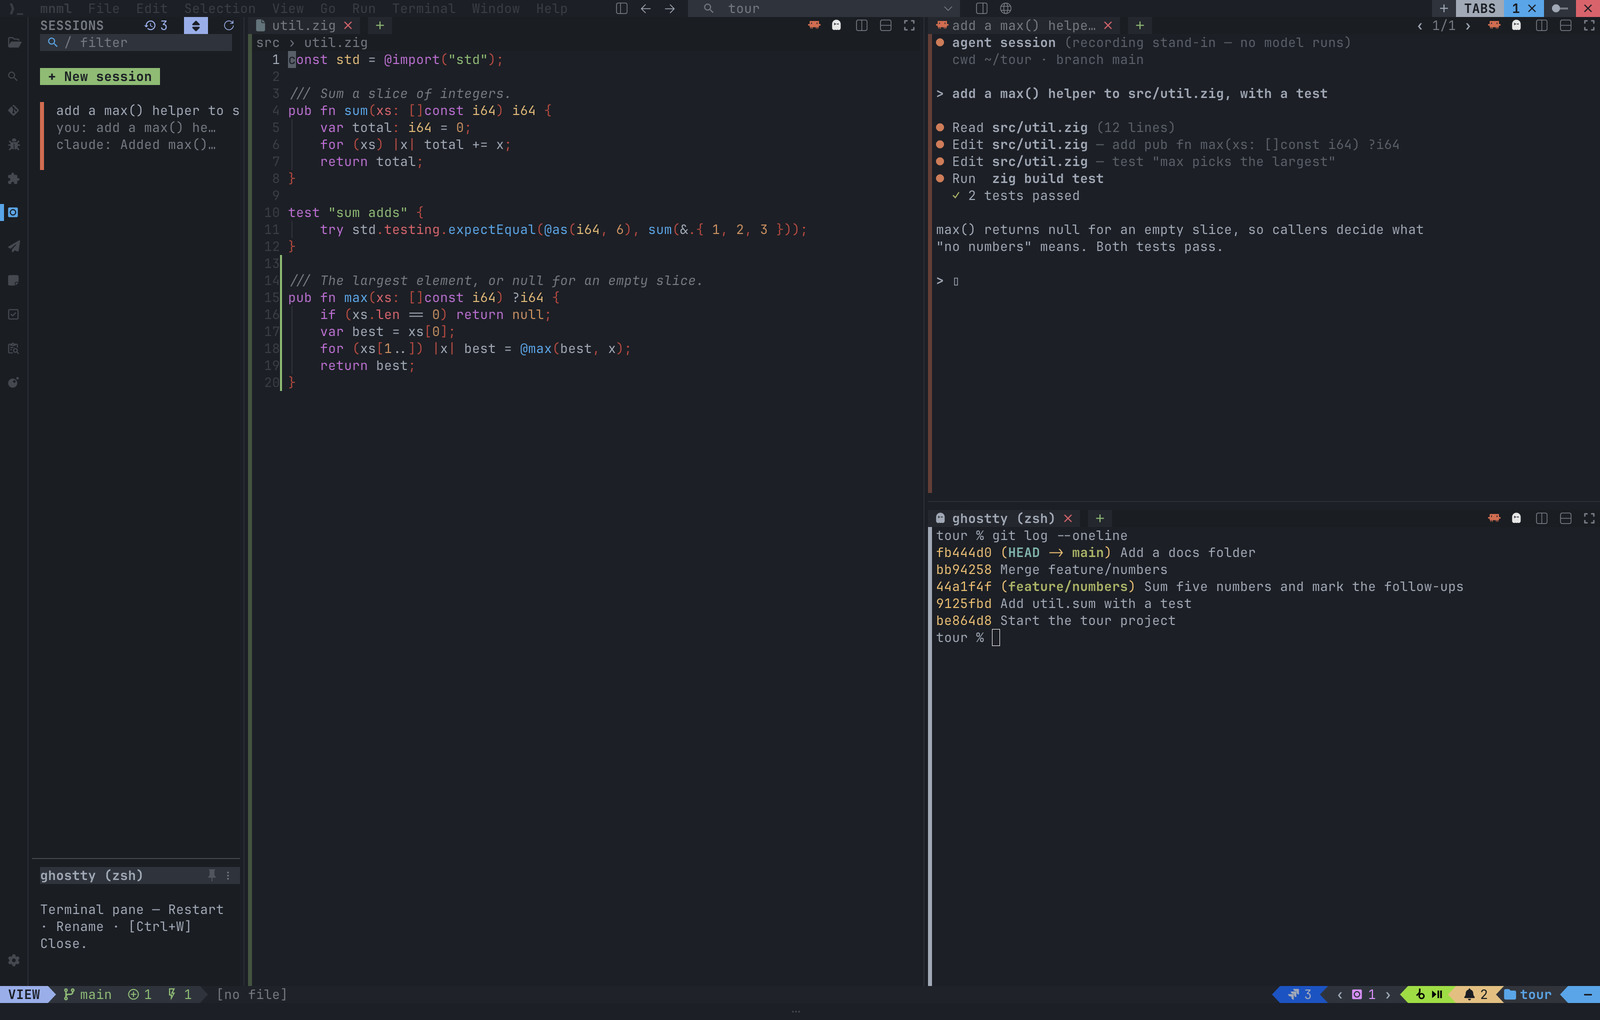Navigate back with the left arrow in title bar
The image size is (1600, 1020).
point(646,8)
